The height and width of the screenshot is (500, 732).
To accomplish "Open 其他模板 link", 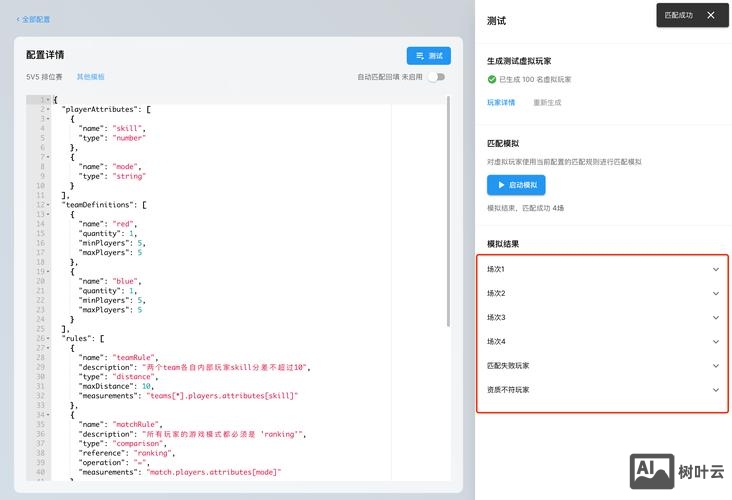I will tap(91, 77).
